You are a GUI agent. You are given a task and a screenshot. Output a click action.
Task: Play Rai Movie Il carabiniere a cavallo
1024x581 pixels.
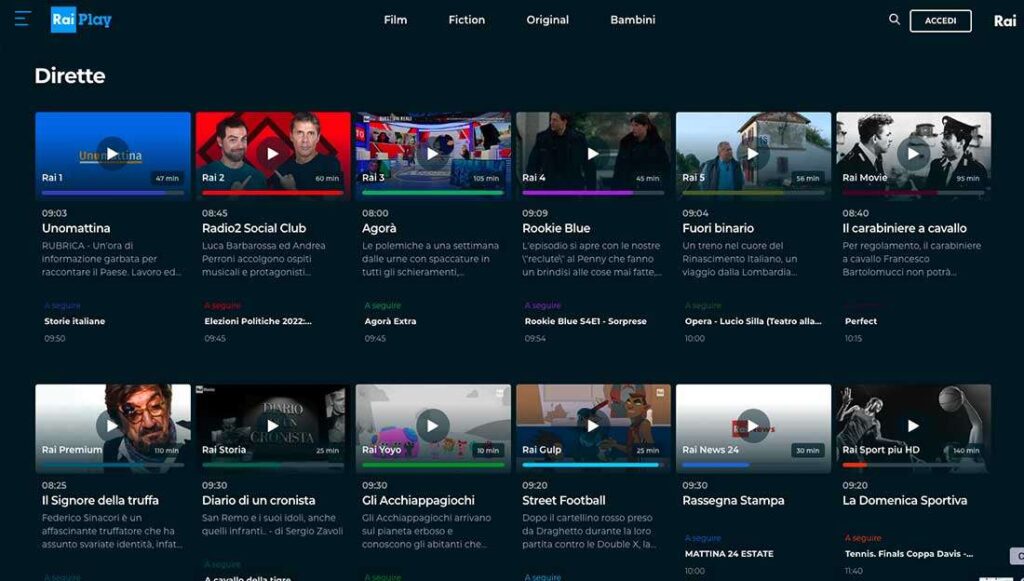click(913, 153)
